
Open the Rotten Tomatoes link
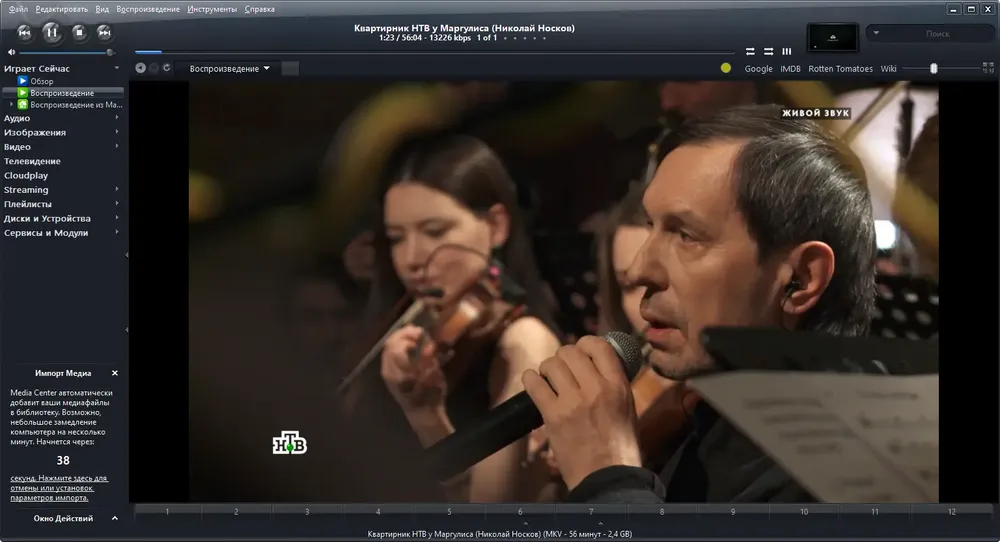(x=841, y=68)
